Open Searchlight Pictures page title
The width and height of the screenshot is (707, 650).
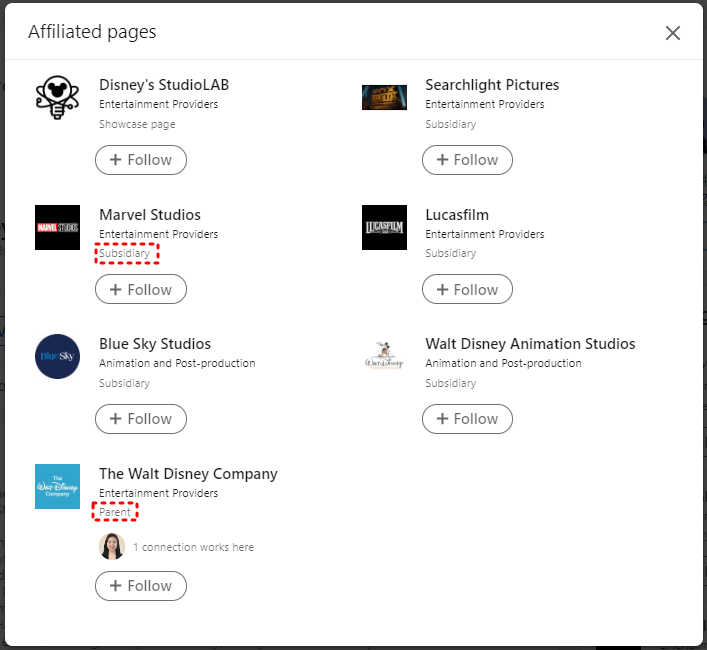click(x=492, y=85)
